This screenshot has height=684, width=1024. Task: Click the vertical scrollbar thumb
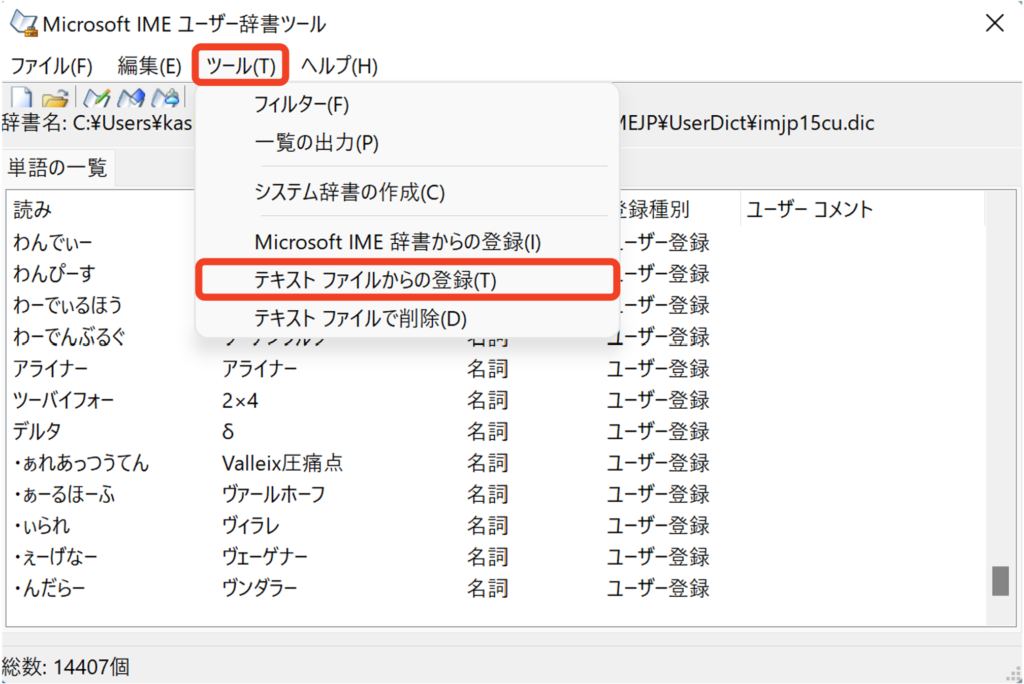point(999,580)
